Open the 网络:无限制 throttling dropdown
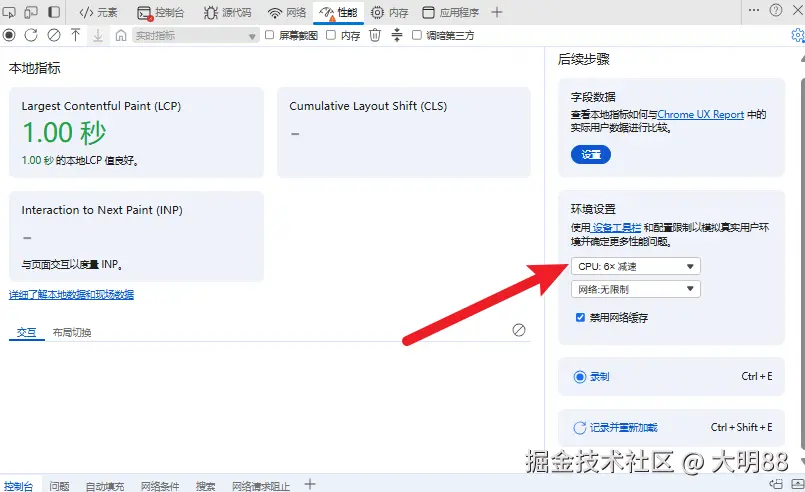Image resolution: width=805 pixels, height=492 pixels. pyautogui.click(x=636, y=289)
